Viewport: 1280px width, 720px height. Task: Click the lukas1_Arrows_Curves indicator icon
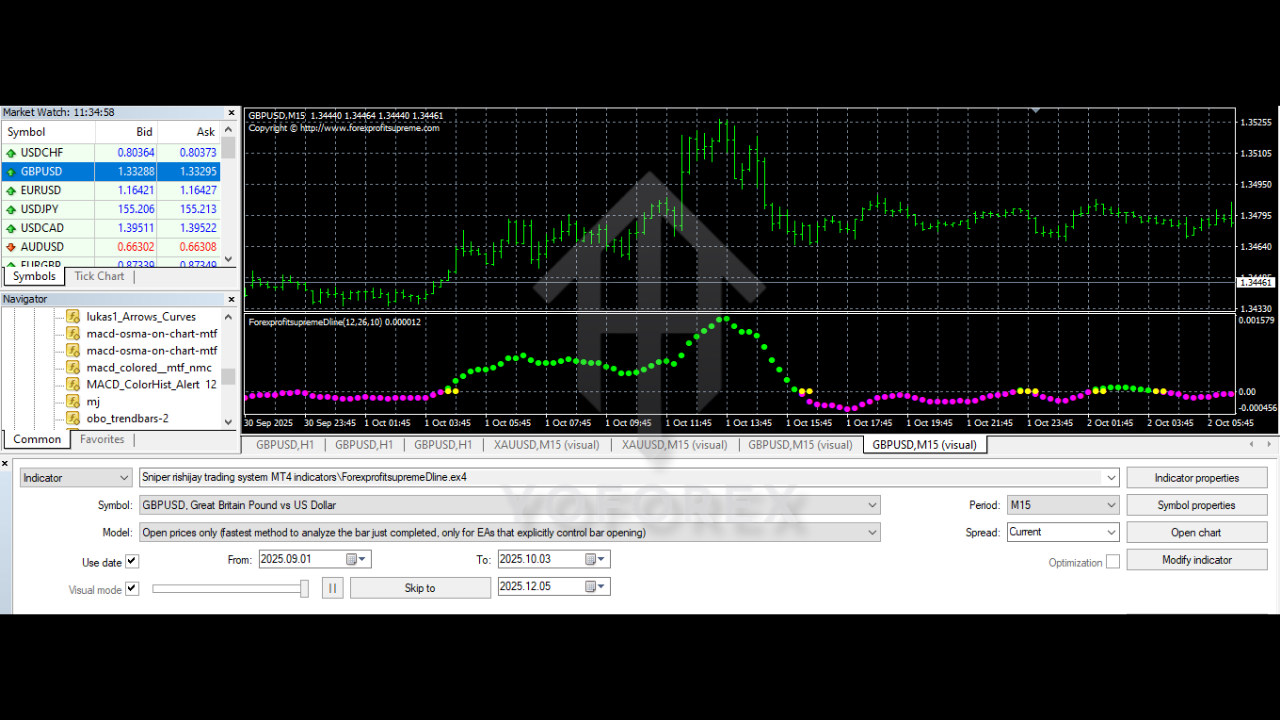tap(73, 316)
